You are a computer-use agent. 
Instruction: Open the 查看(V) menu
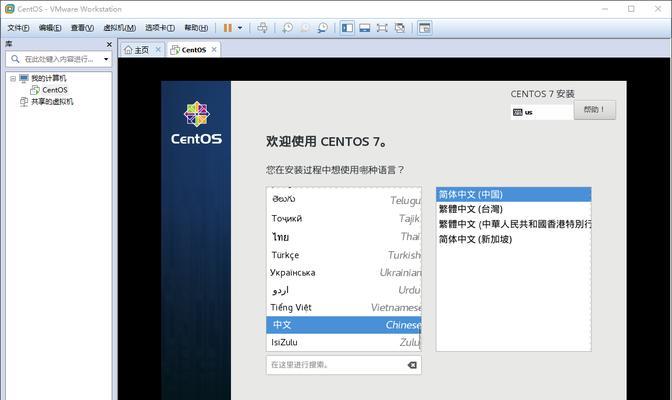pyautogui.click(x=82, y=28)
